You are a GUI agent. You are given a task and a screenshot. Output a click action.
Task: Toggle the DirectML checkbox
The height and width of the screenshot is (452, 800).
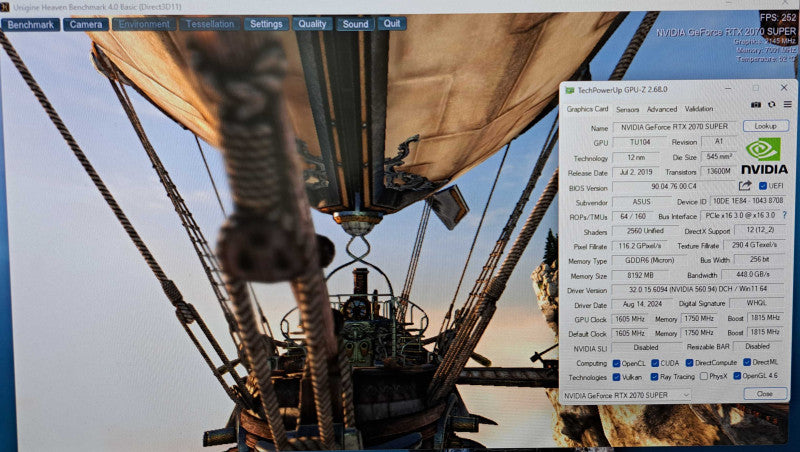[747, 362]
